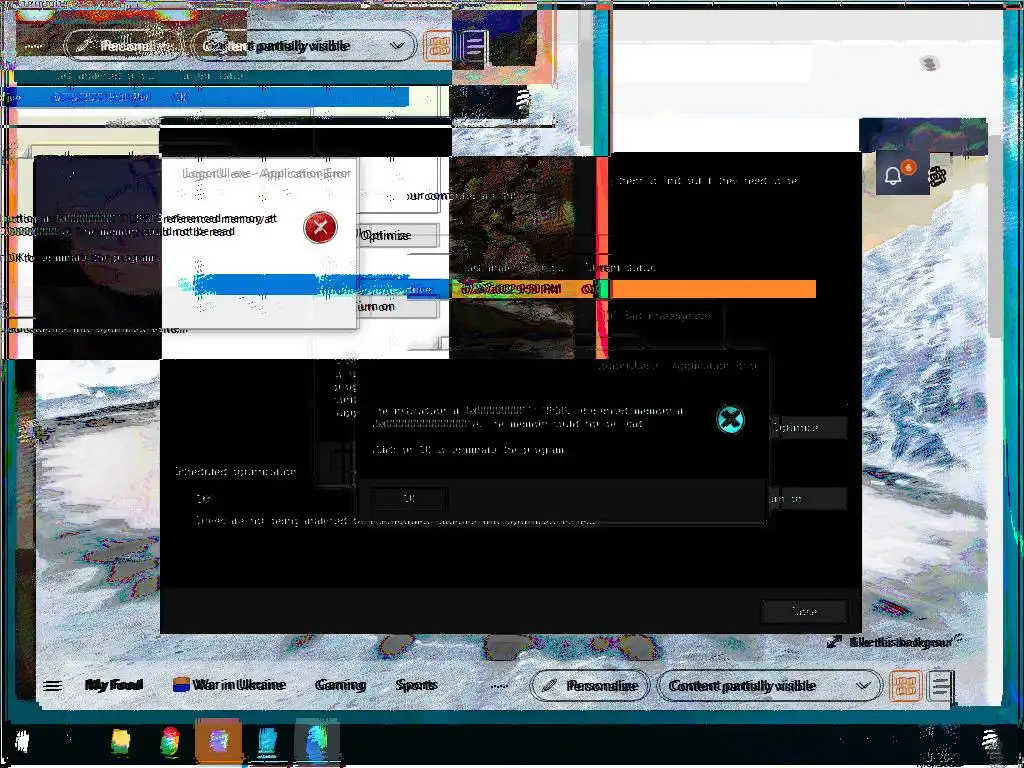Expand the Content partially visible dropdown near the grid view icon
The width and height of the screenshot is (1024, 768).
769,686
